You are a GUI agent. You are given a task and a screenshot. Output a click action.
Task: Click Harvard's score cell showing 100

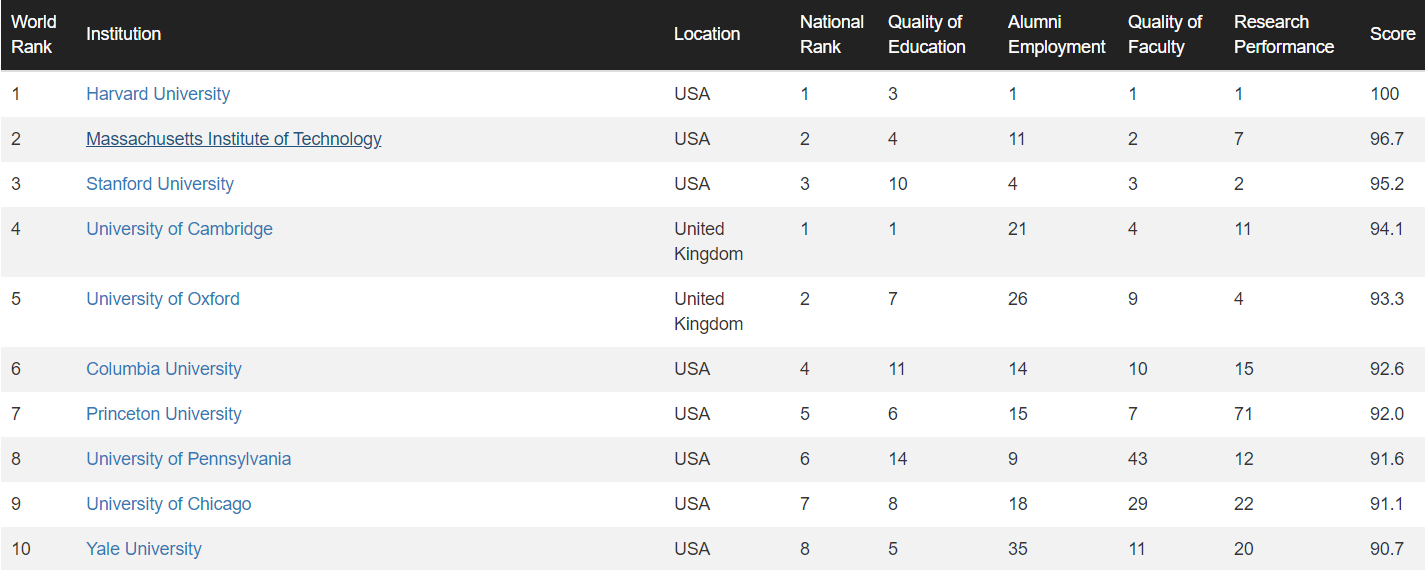(1385, 94)
